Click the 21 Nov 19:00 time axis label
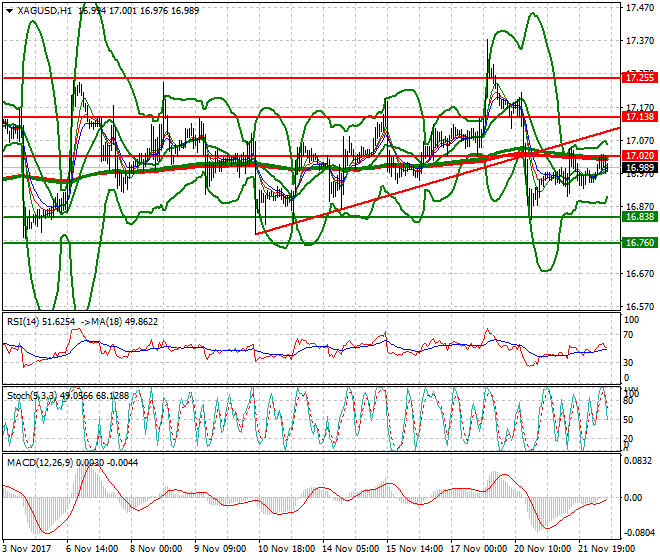Viewport: 660px width, 560px height. click(x=607, y=549)
